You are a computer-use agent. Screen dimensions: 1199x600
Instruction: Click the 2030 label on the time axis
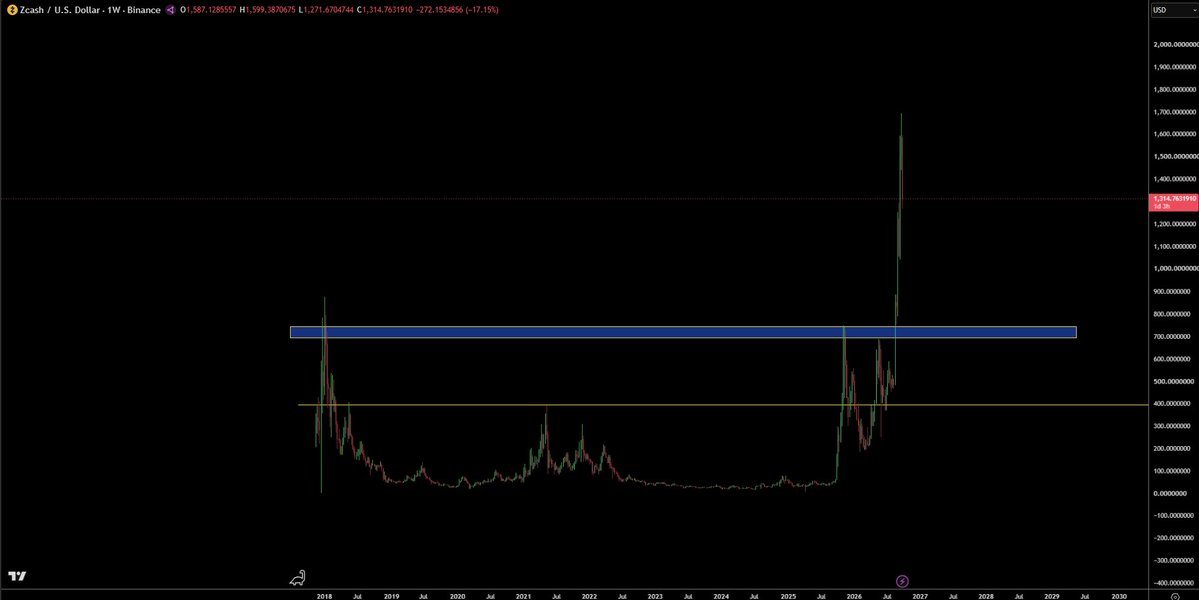click(1119, 595)
